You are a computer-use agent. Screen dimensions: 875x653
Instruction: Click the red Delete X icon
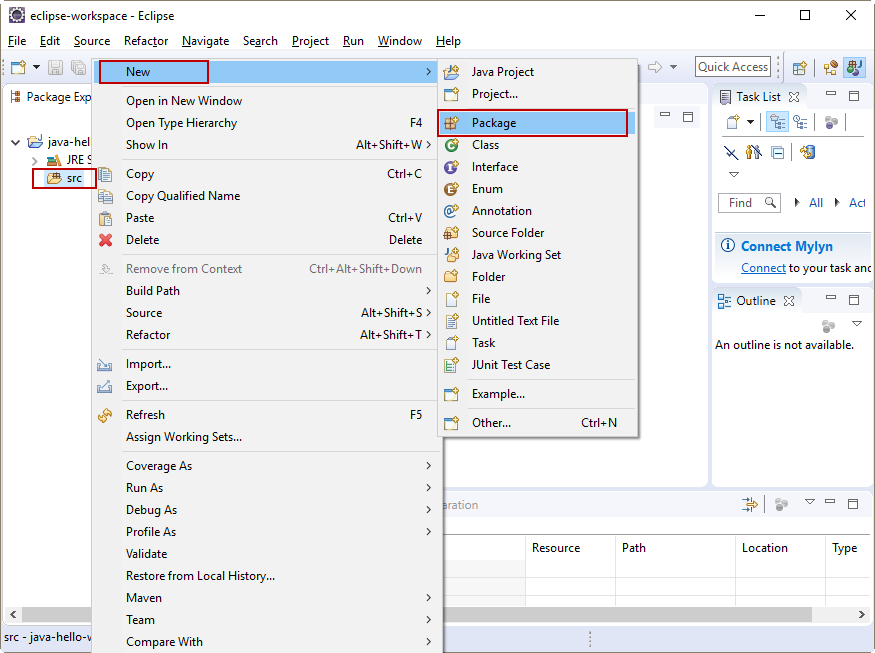coord(105,240)
